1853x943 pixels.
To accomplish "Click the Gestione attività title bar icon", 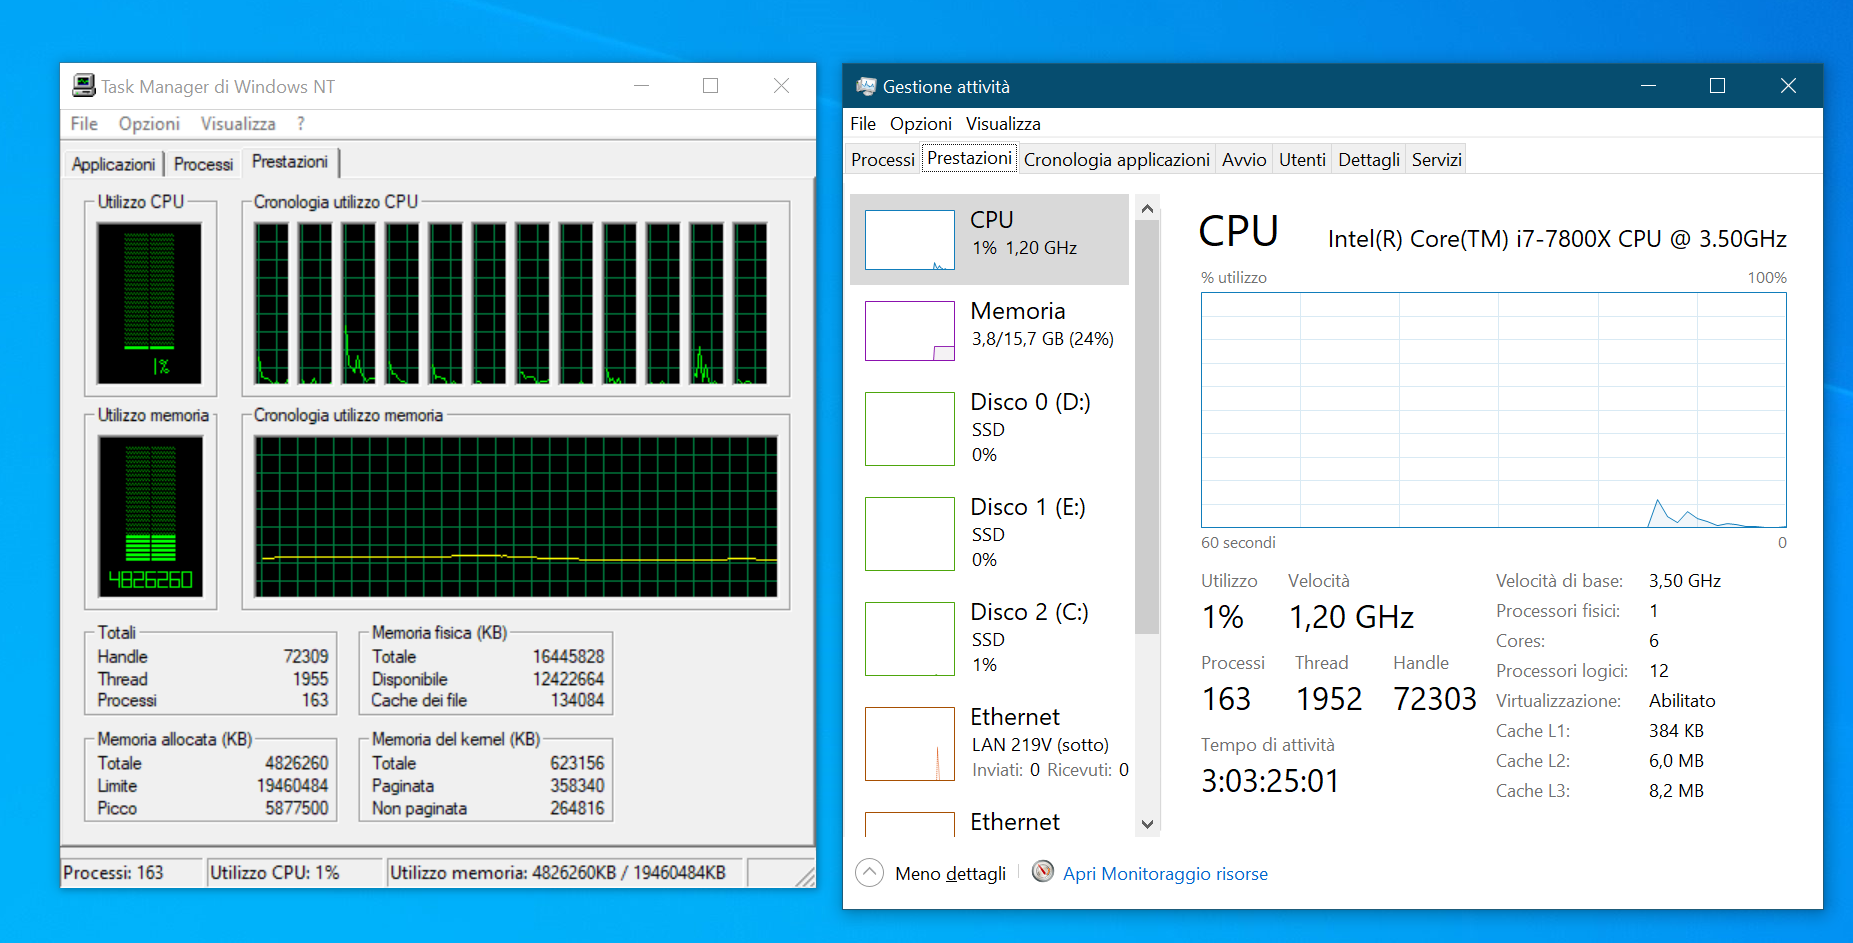I will point(866,87).
